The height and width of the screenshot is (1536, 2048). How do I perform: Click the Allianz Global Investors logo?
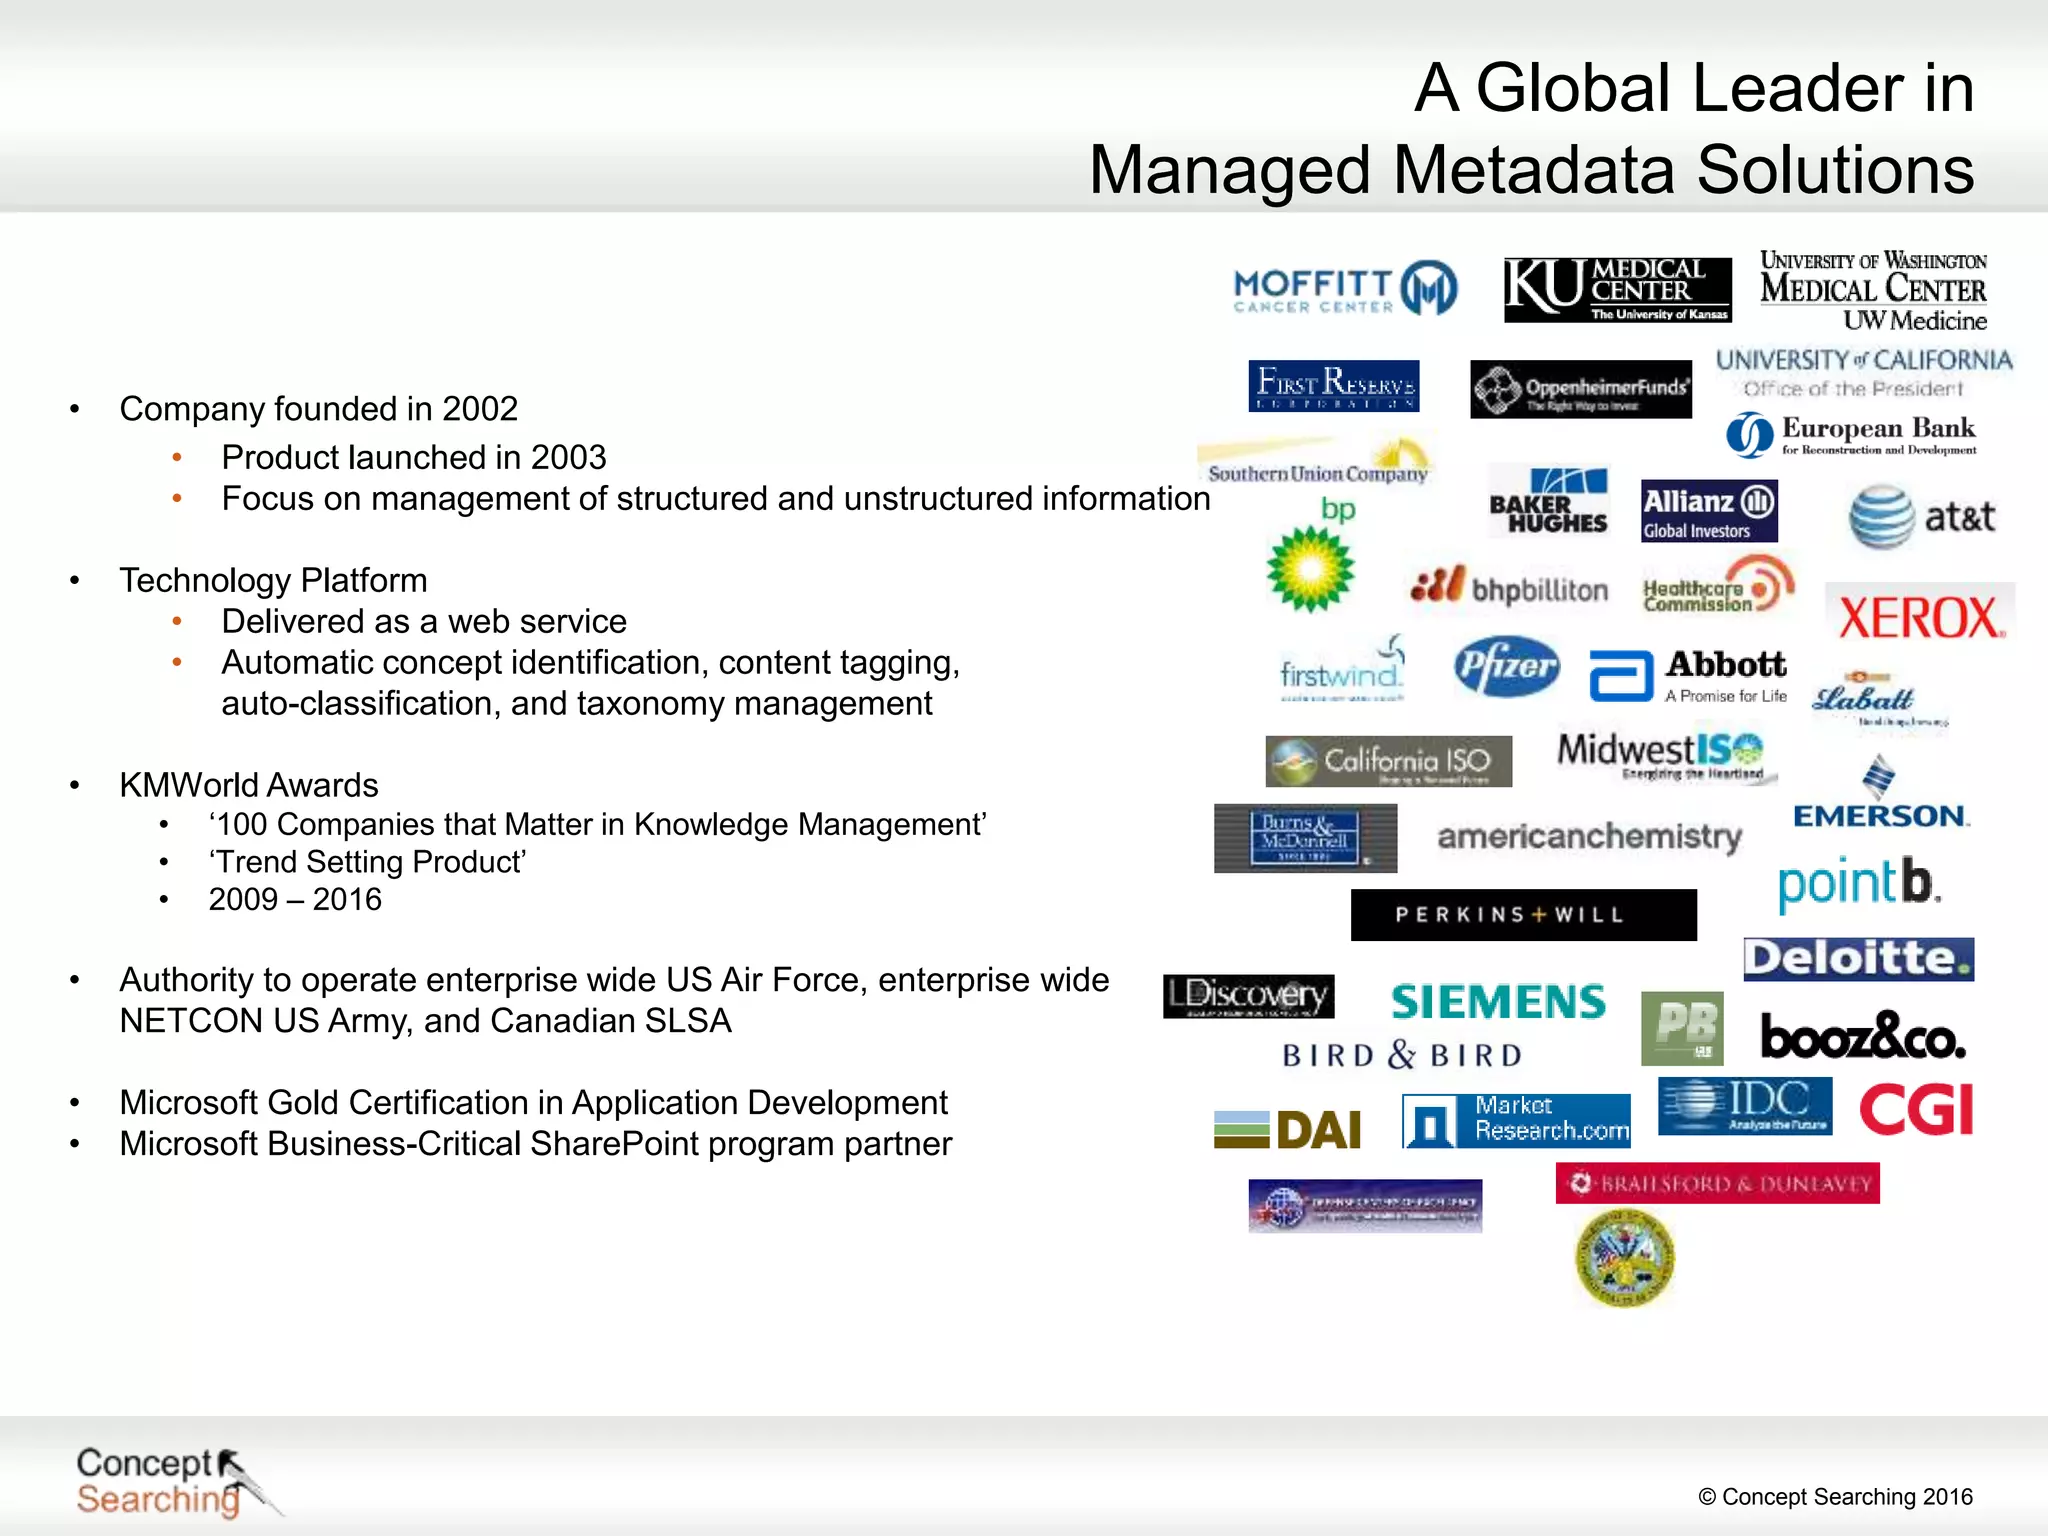click(1709, 511)
